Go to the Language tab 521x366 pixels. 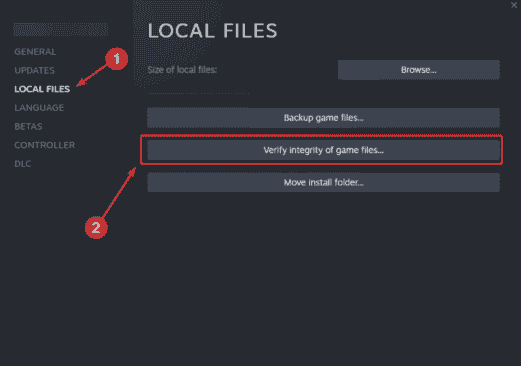(x=39, y=108)
